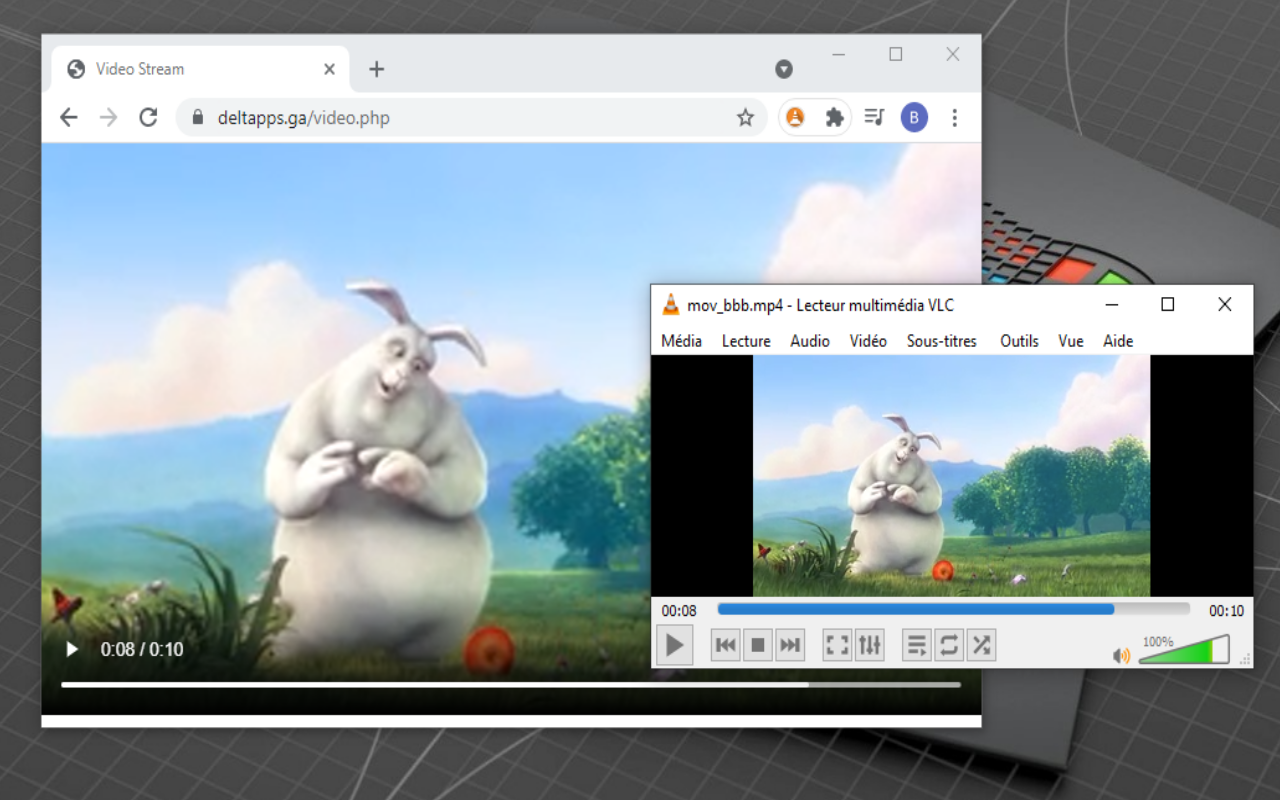Click the VLC cone title icon
1280x800 pixels.
pyautogui.click(x=670, y=305)
